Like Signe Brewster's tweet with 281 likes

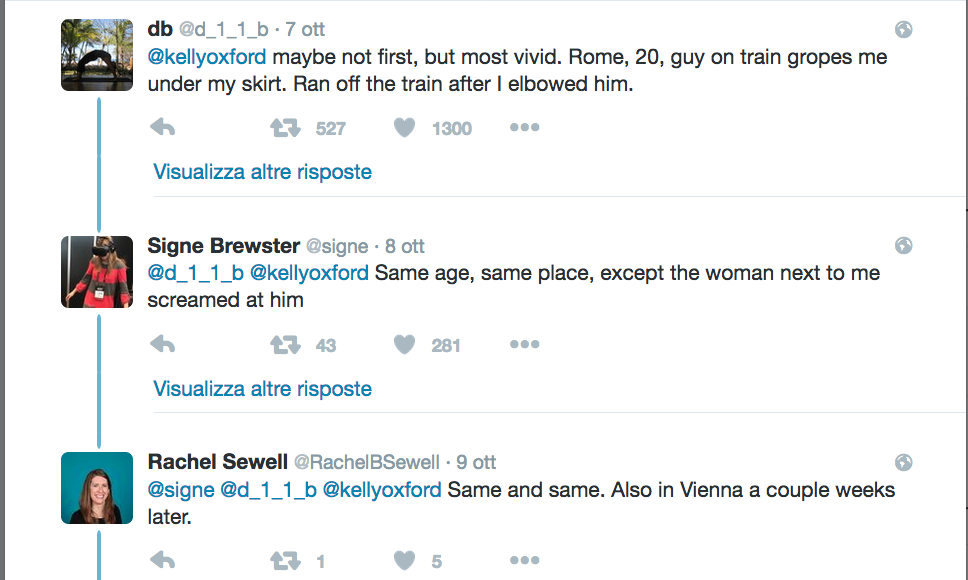[x=404, y=345]
